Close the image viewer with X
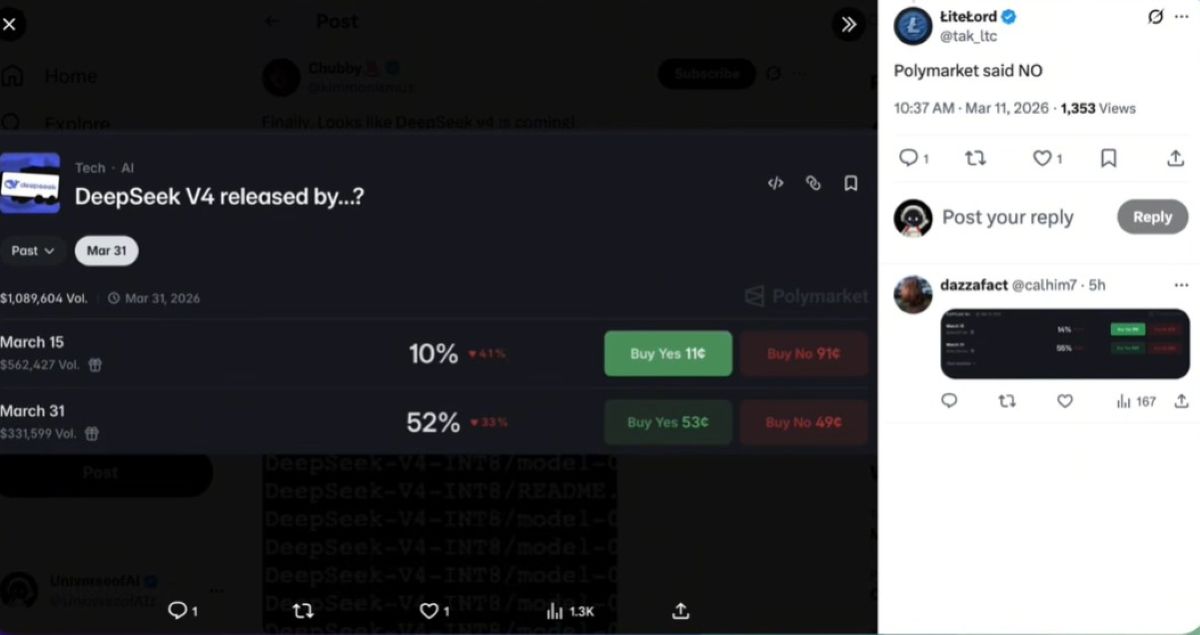This screenshot has width=1200, height=635. tap(10, 23)
